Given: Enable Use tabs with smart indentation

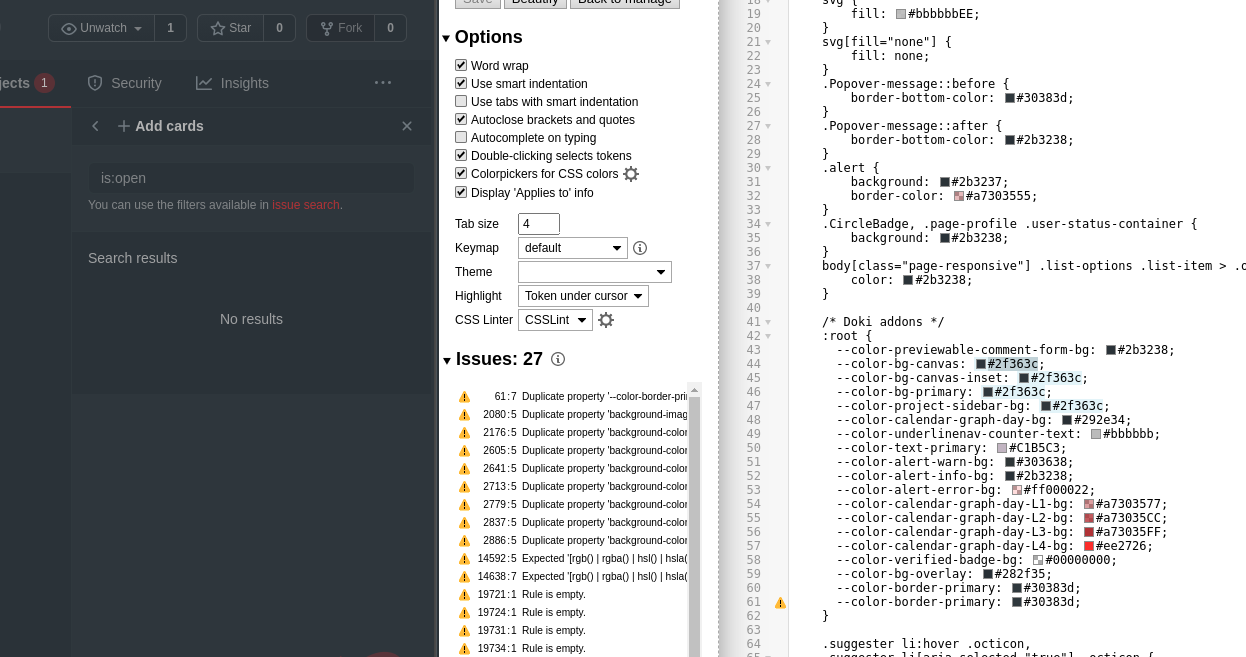Looking at the screenshot, I should click(461, 101).
